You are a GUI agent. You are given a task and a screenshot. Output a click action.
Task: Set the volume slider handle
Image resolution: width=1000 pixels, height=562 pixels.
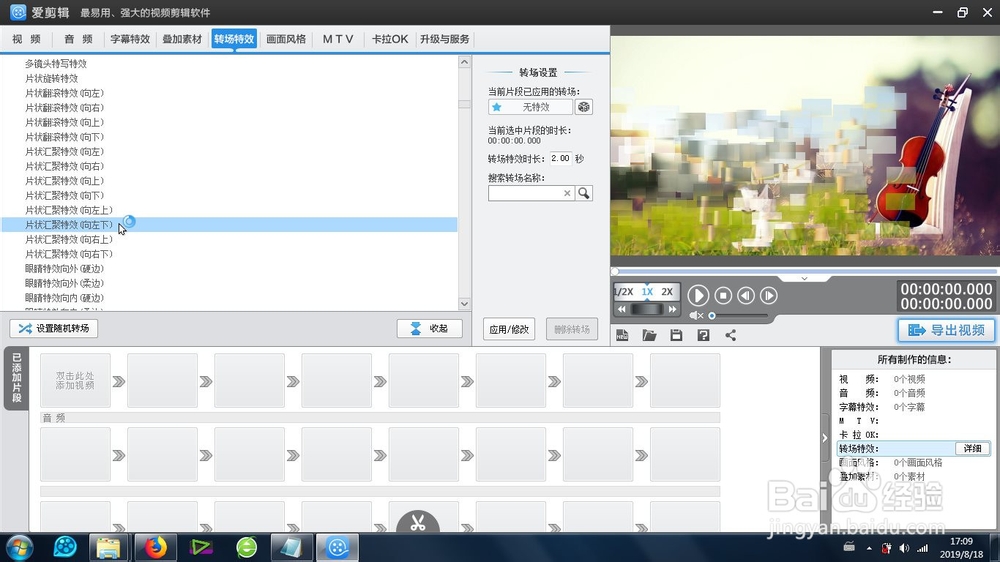click(712, 315)
